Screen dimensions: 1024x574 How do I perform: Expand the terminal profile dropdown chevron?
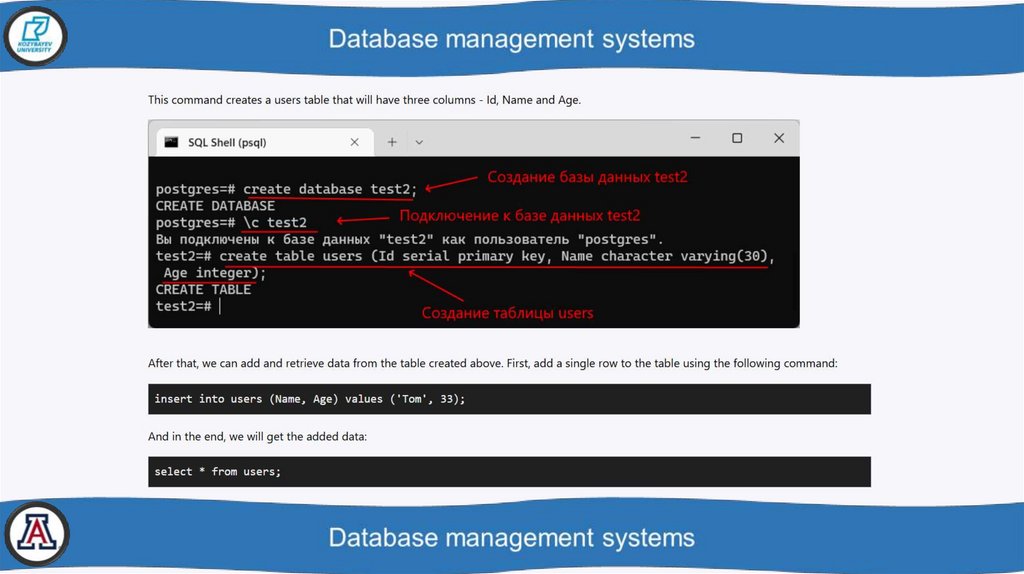pyautogui.click(x=419, y=142)
